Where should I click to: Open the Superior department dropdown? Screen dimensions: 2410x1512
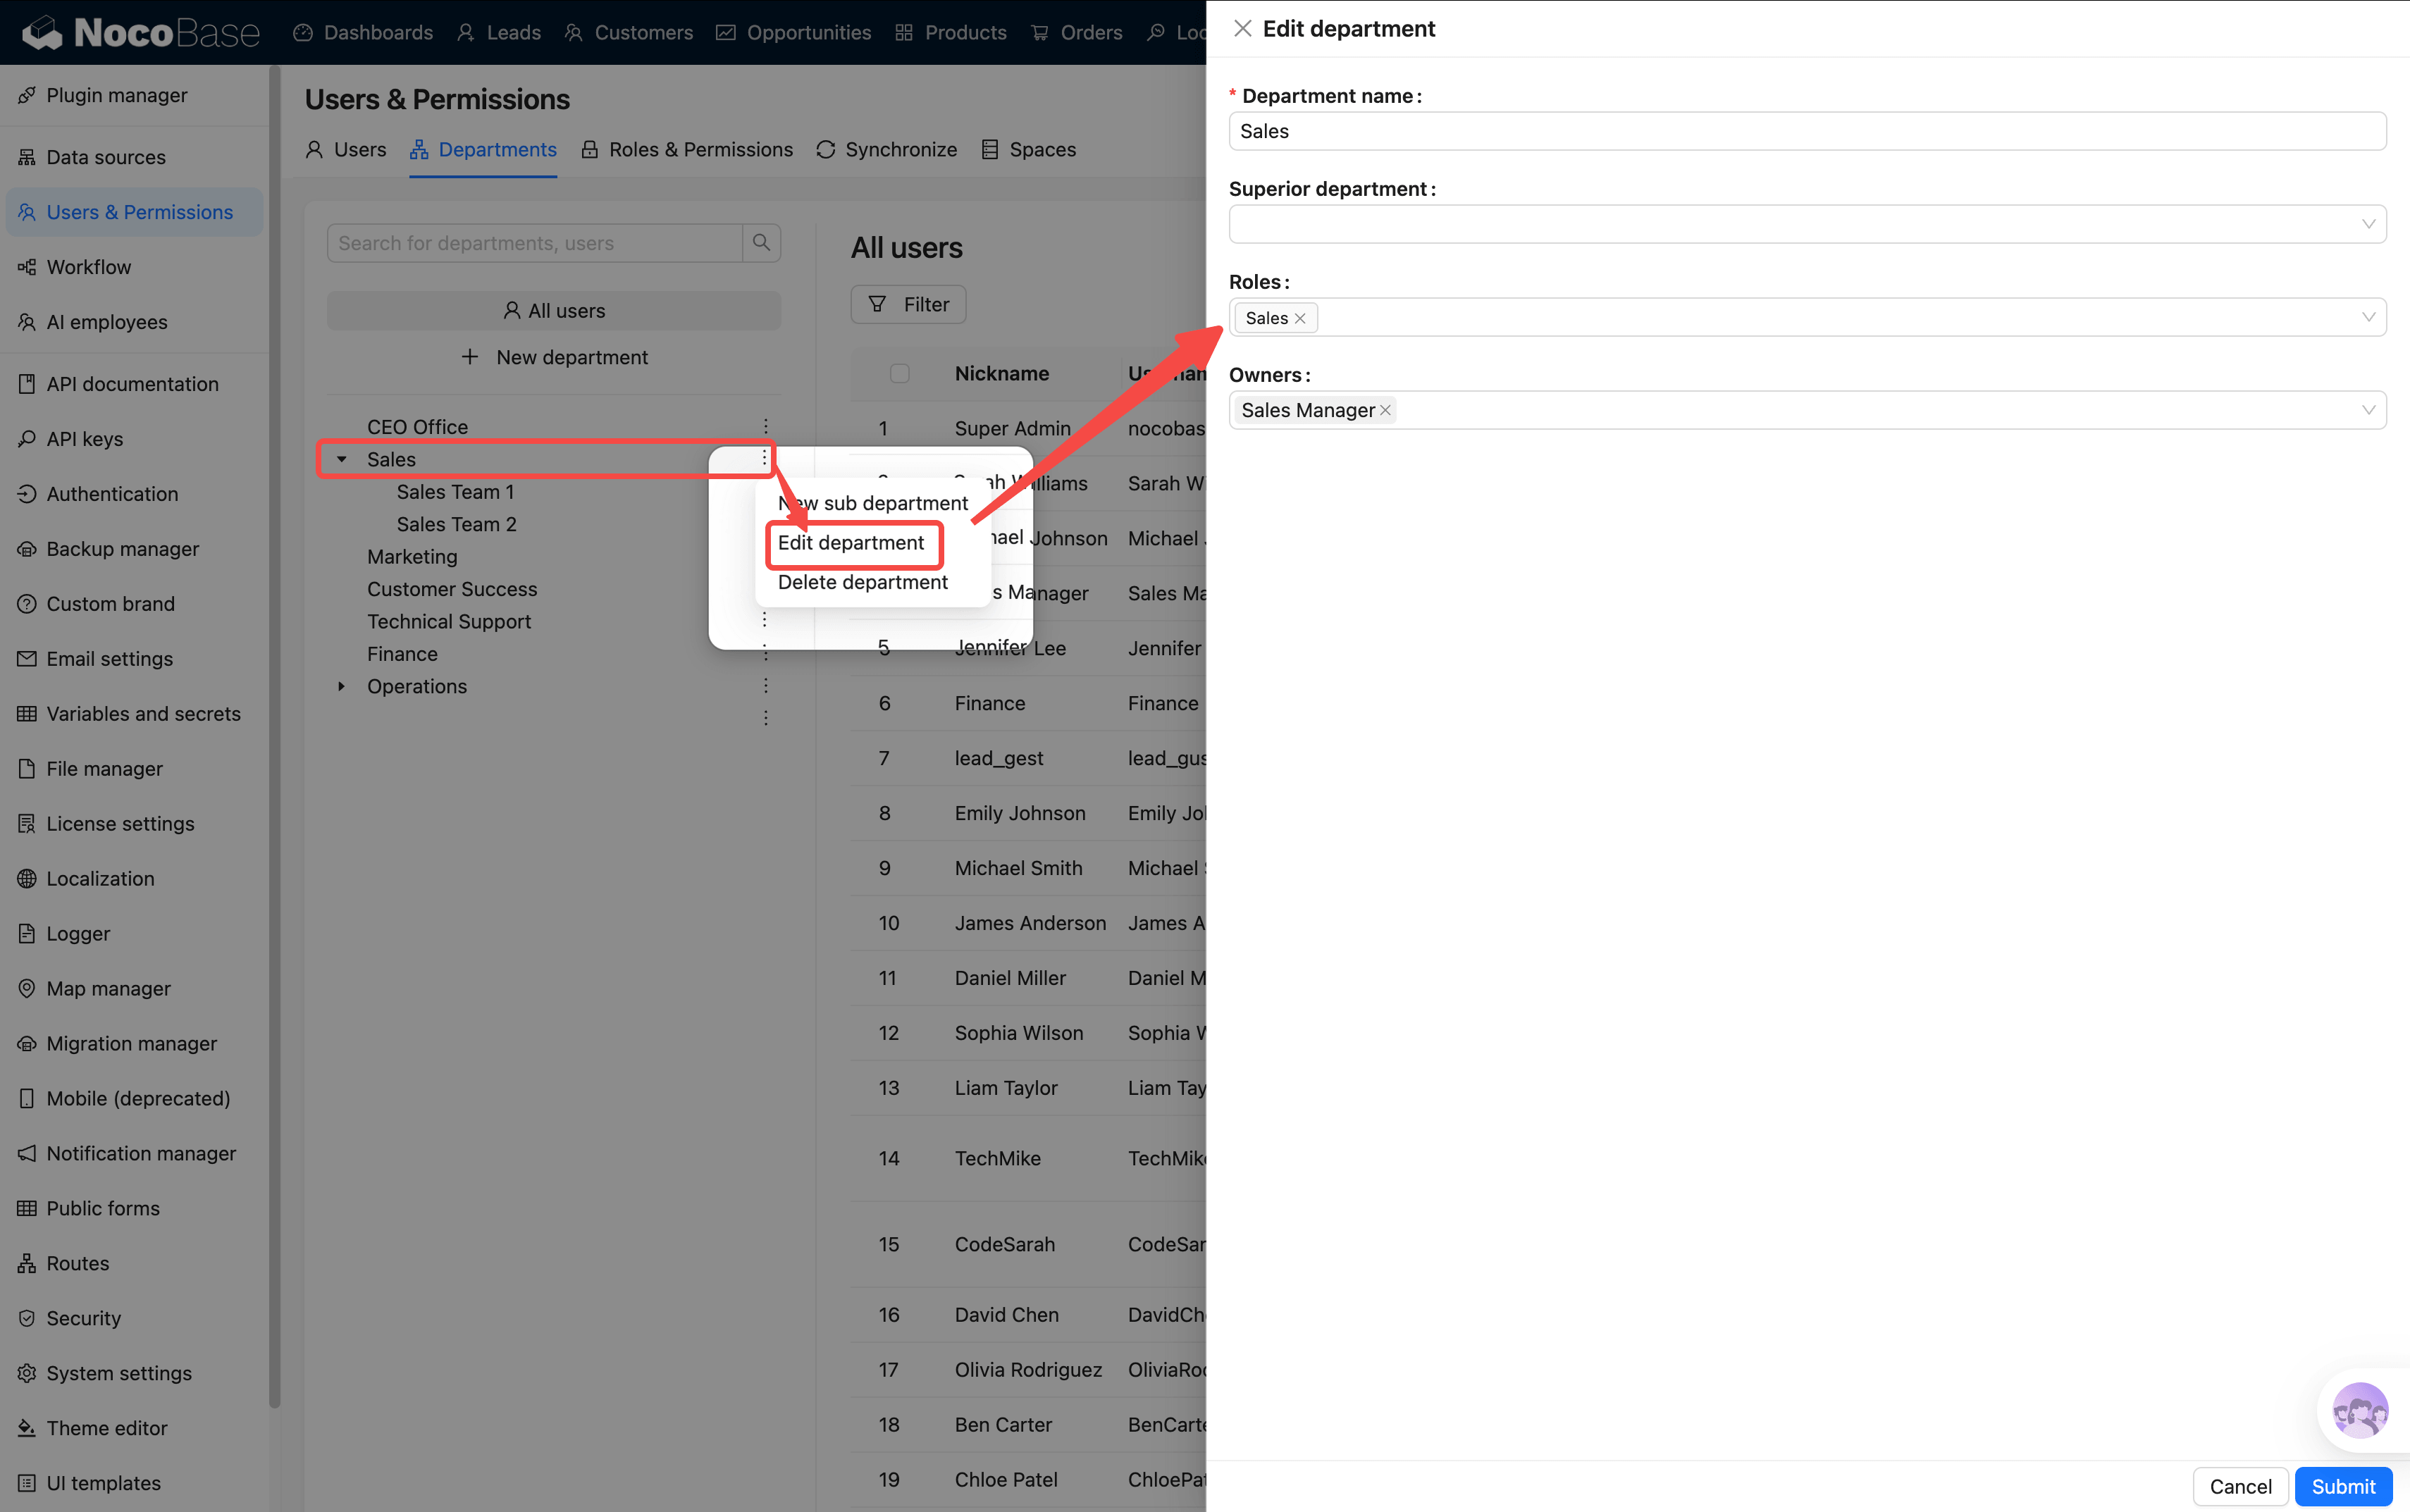1806,224
